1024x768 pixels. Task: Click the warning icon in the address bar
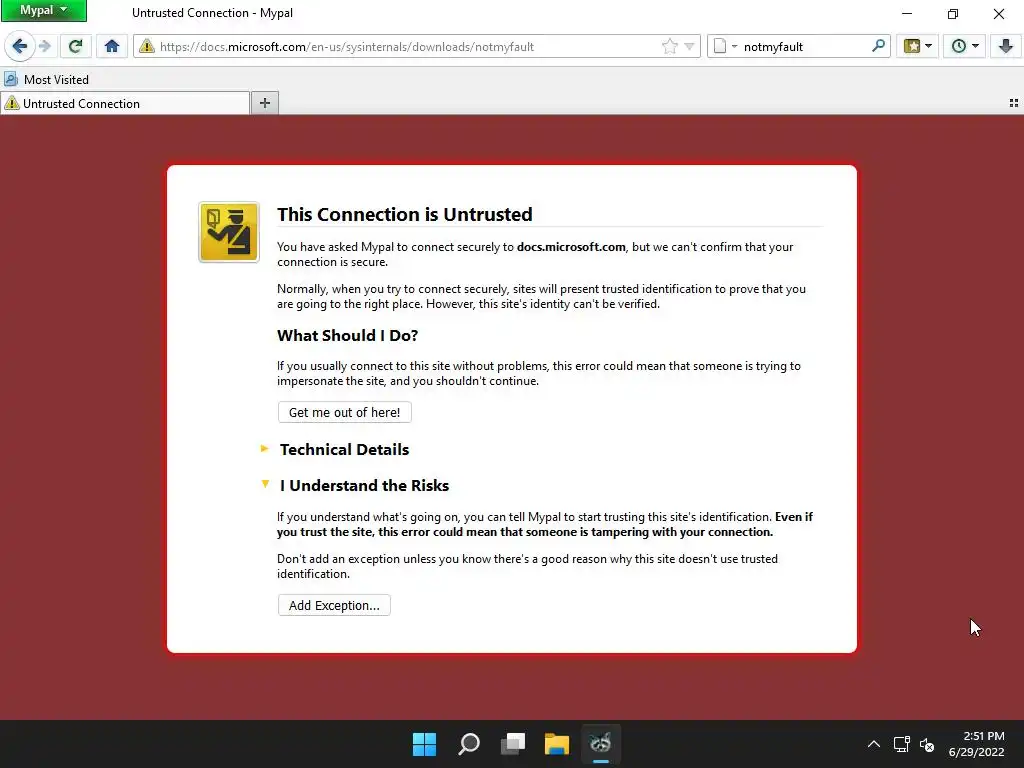pos(147,46)
